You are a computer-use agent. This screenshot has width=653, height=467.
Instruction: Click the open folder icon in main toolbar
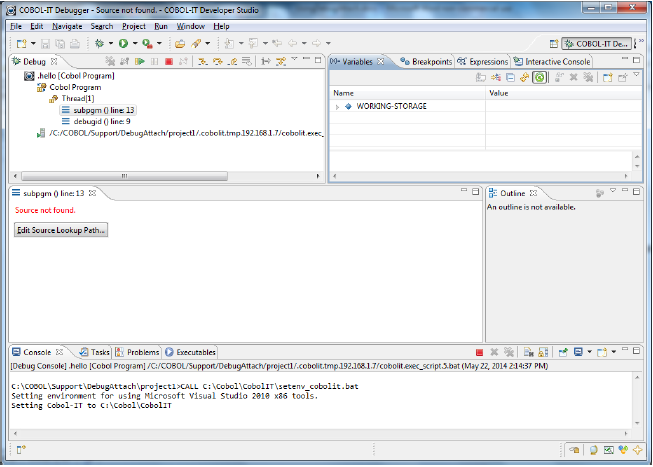(180, 43)
